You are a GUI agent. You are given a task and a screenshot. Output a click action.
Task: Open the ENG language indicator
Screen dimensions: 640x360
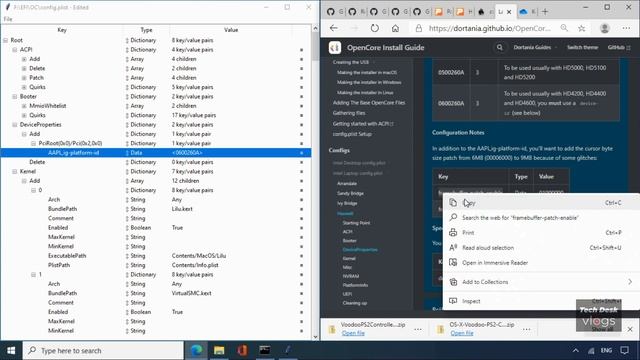click(606, 350)
